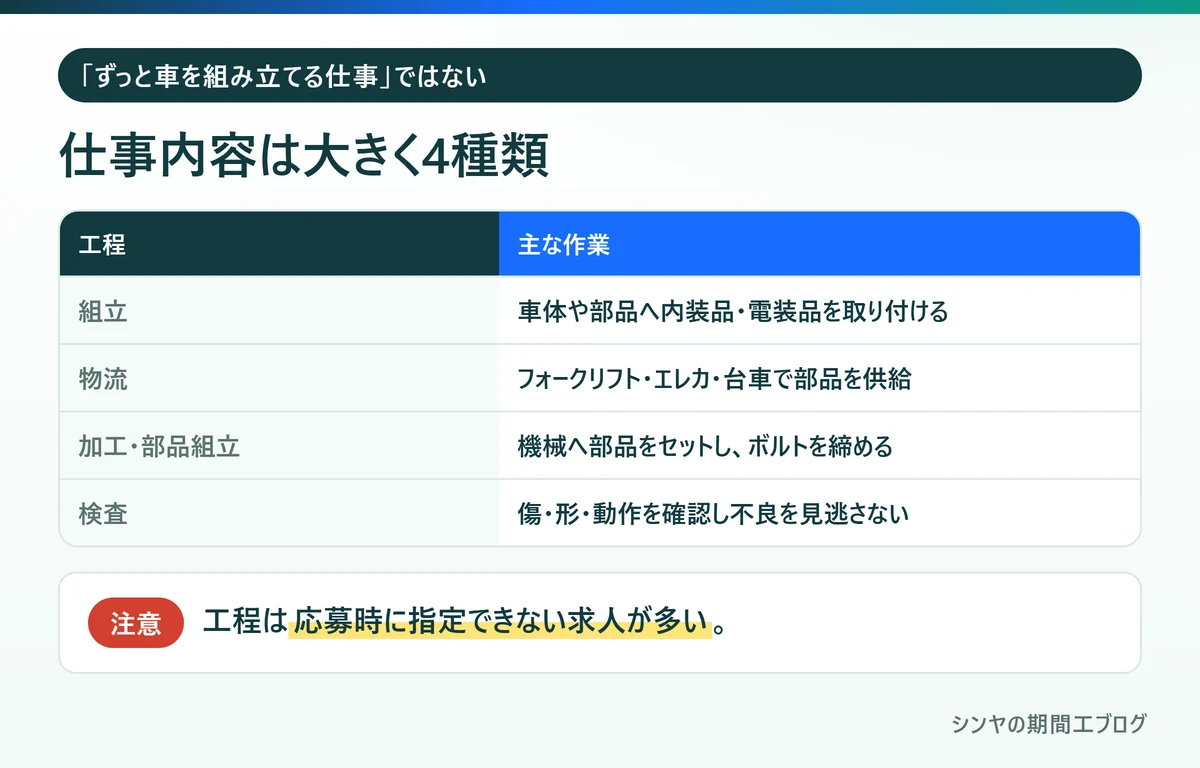Select the 加工・部品組立 row label
This screenshot has height=768, width=1200.
click(159, 446)
